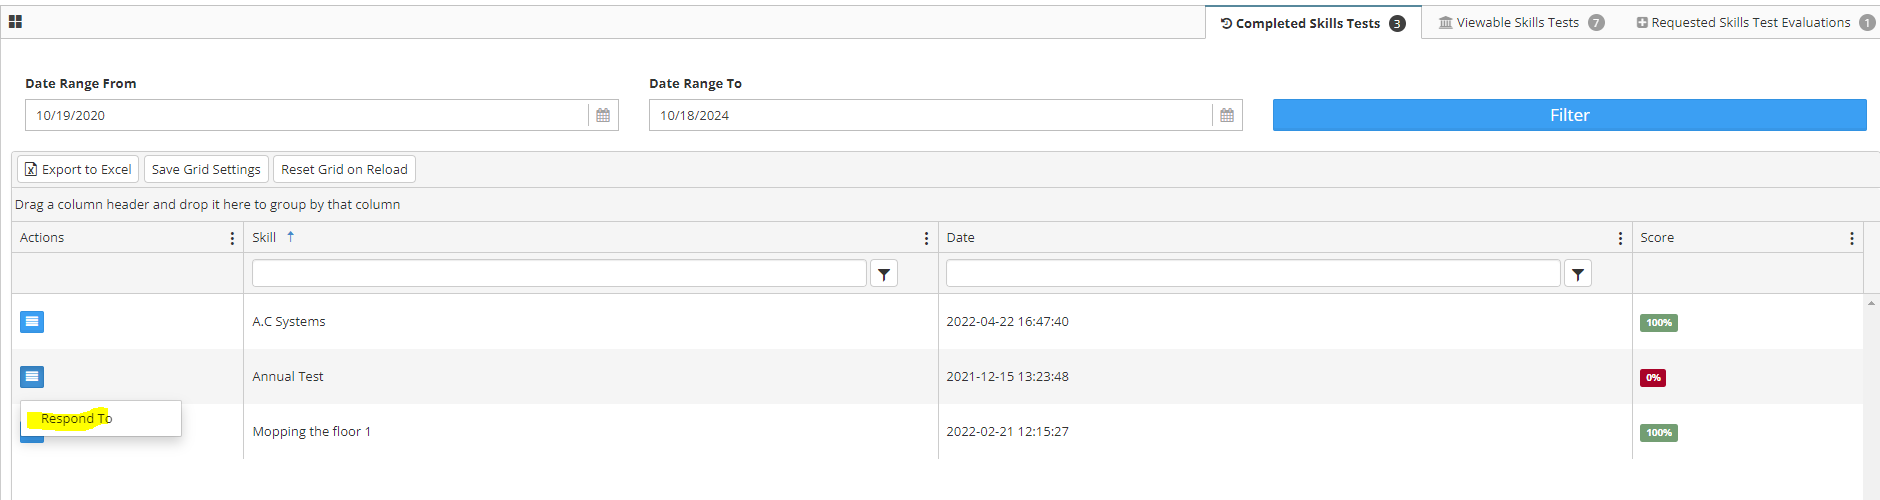Image resolution: width=1880 pixels, height=500 pixels.
Task: Open the Date column options menu
Action: pyautogui.click(x=1620, y=238)
